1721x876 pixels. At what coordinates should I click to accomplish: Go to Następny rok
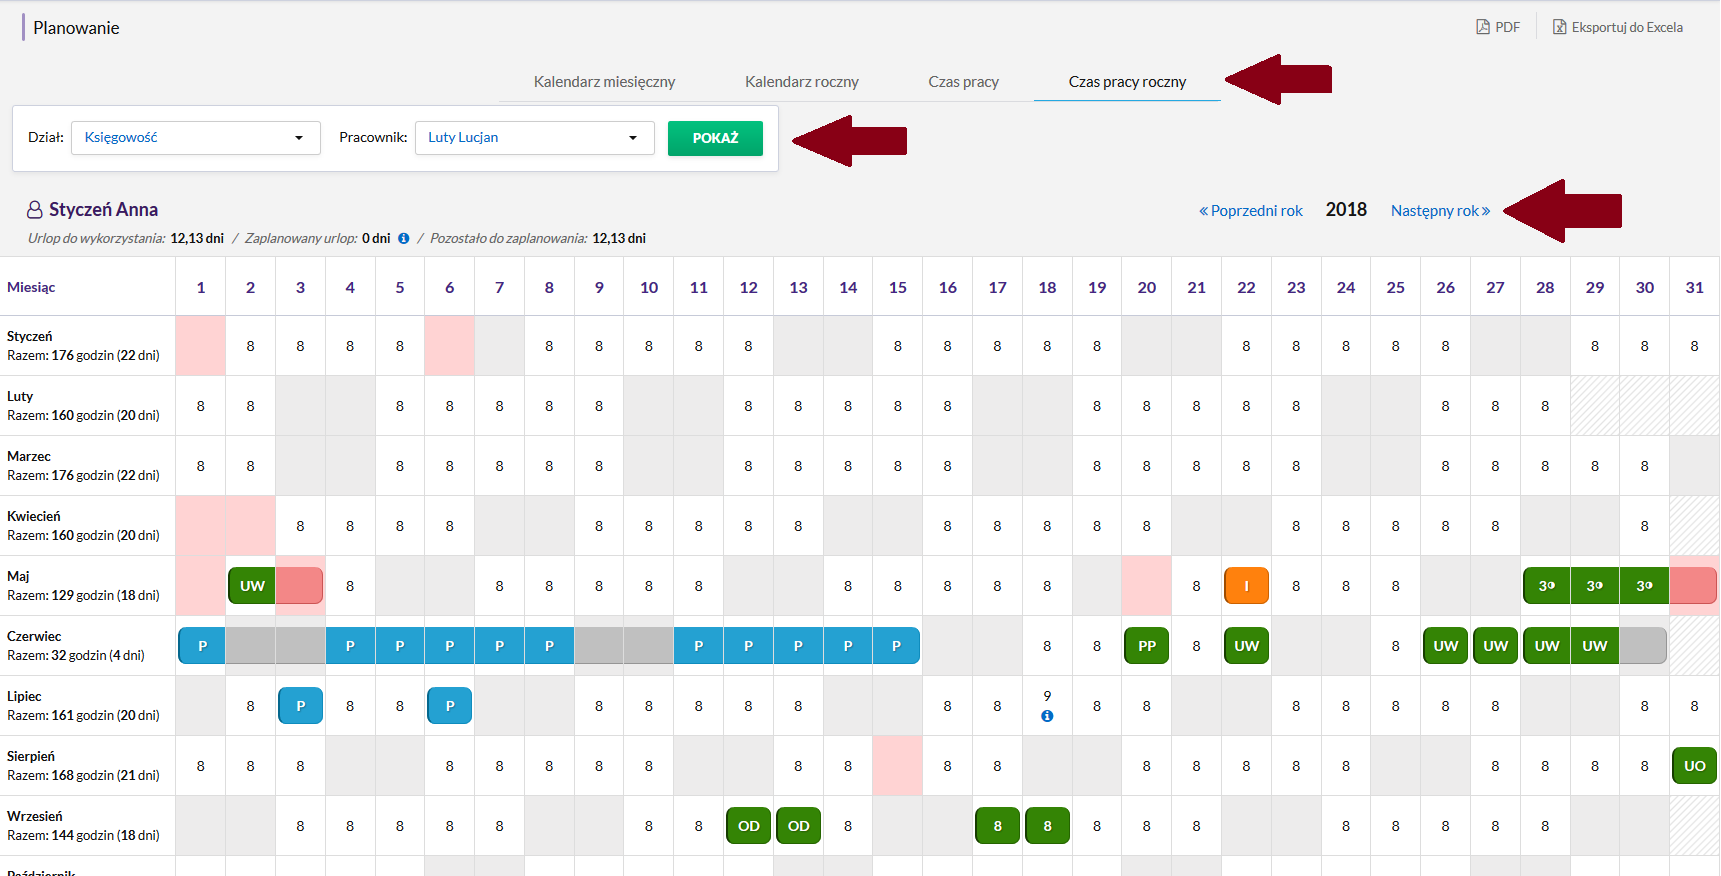click(x=1441, y=211)
